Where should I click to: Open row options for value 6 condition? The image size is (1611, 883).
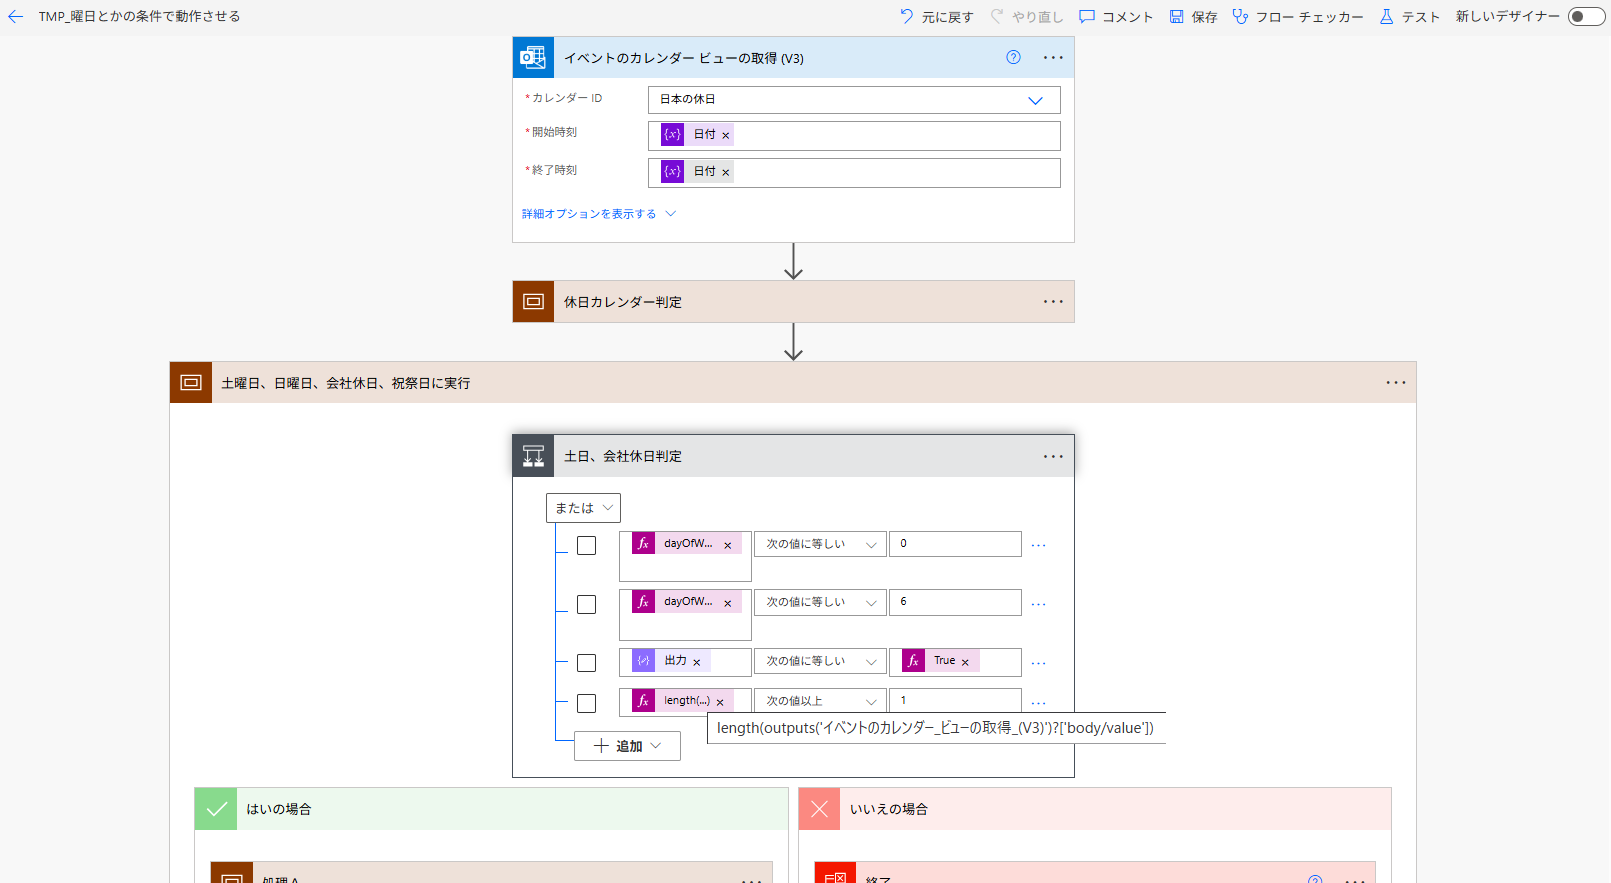(1038, 604)
